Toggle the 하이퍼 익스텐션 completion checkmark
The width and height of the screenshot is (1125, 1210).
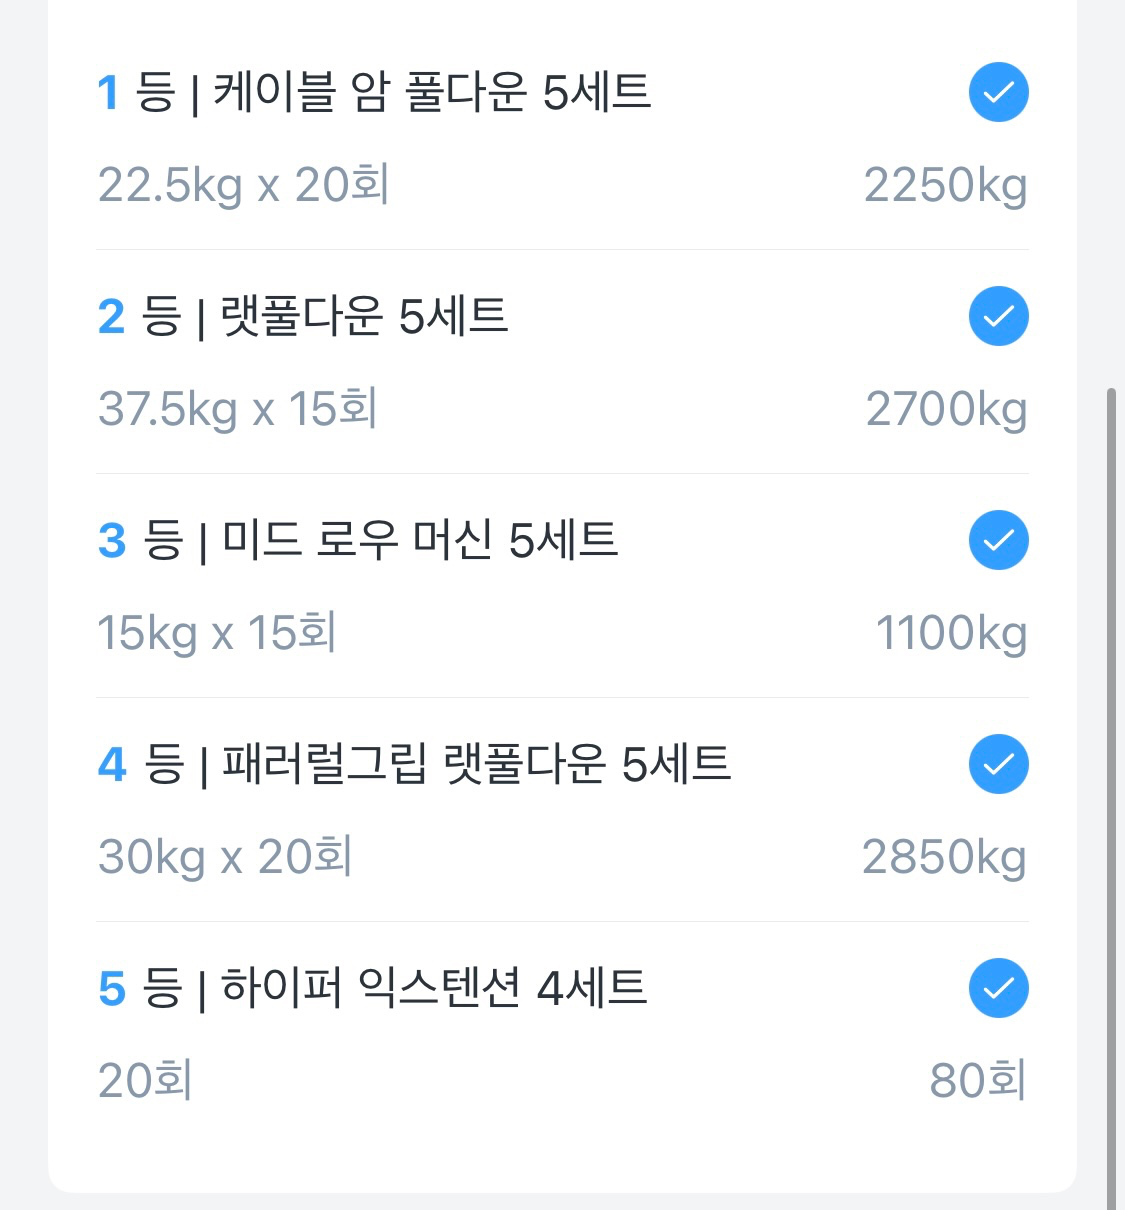click(x=998, y=988)
